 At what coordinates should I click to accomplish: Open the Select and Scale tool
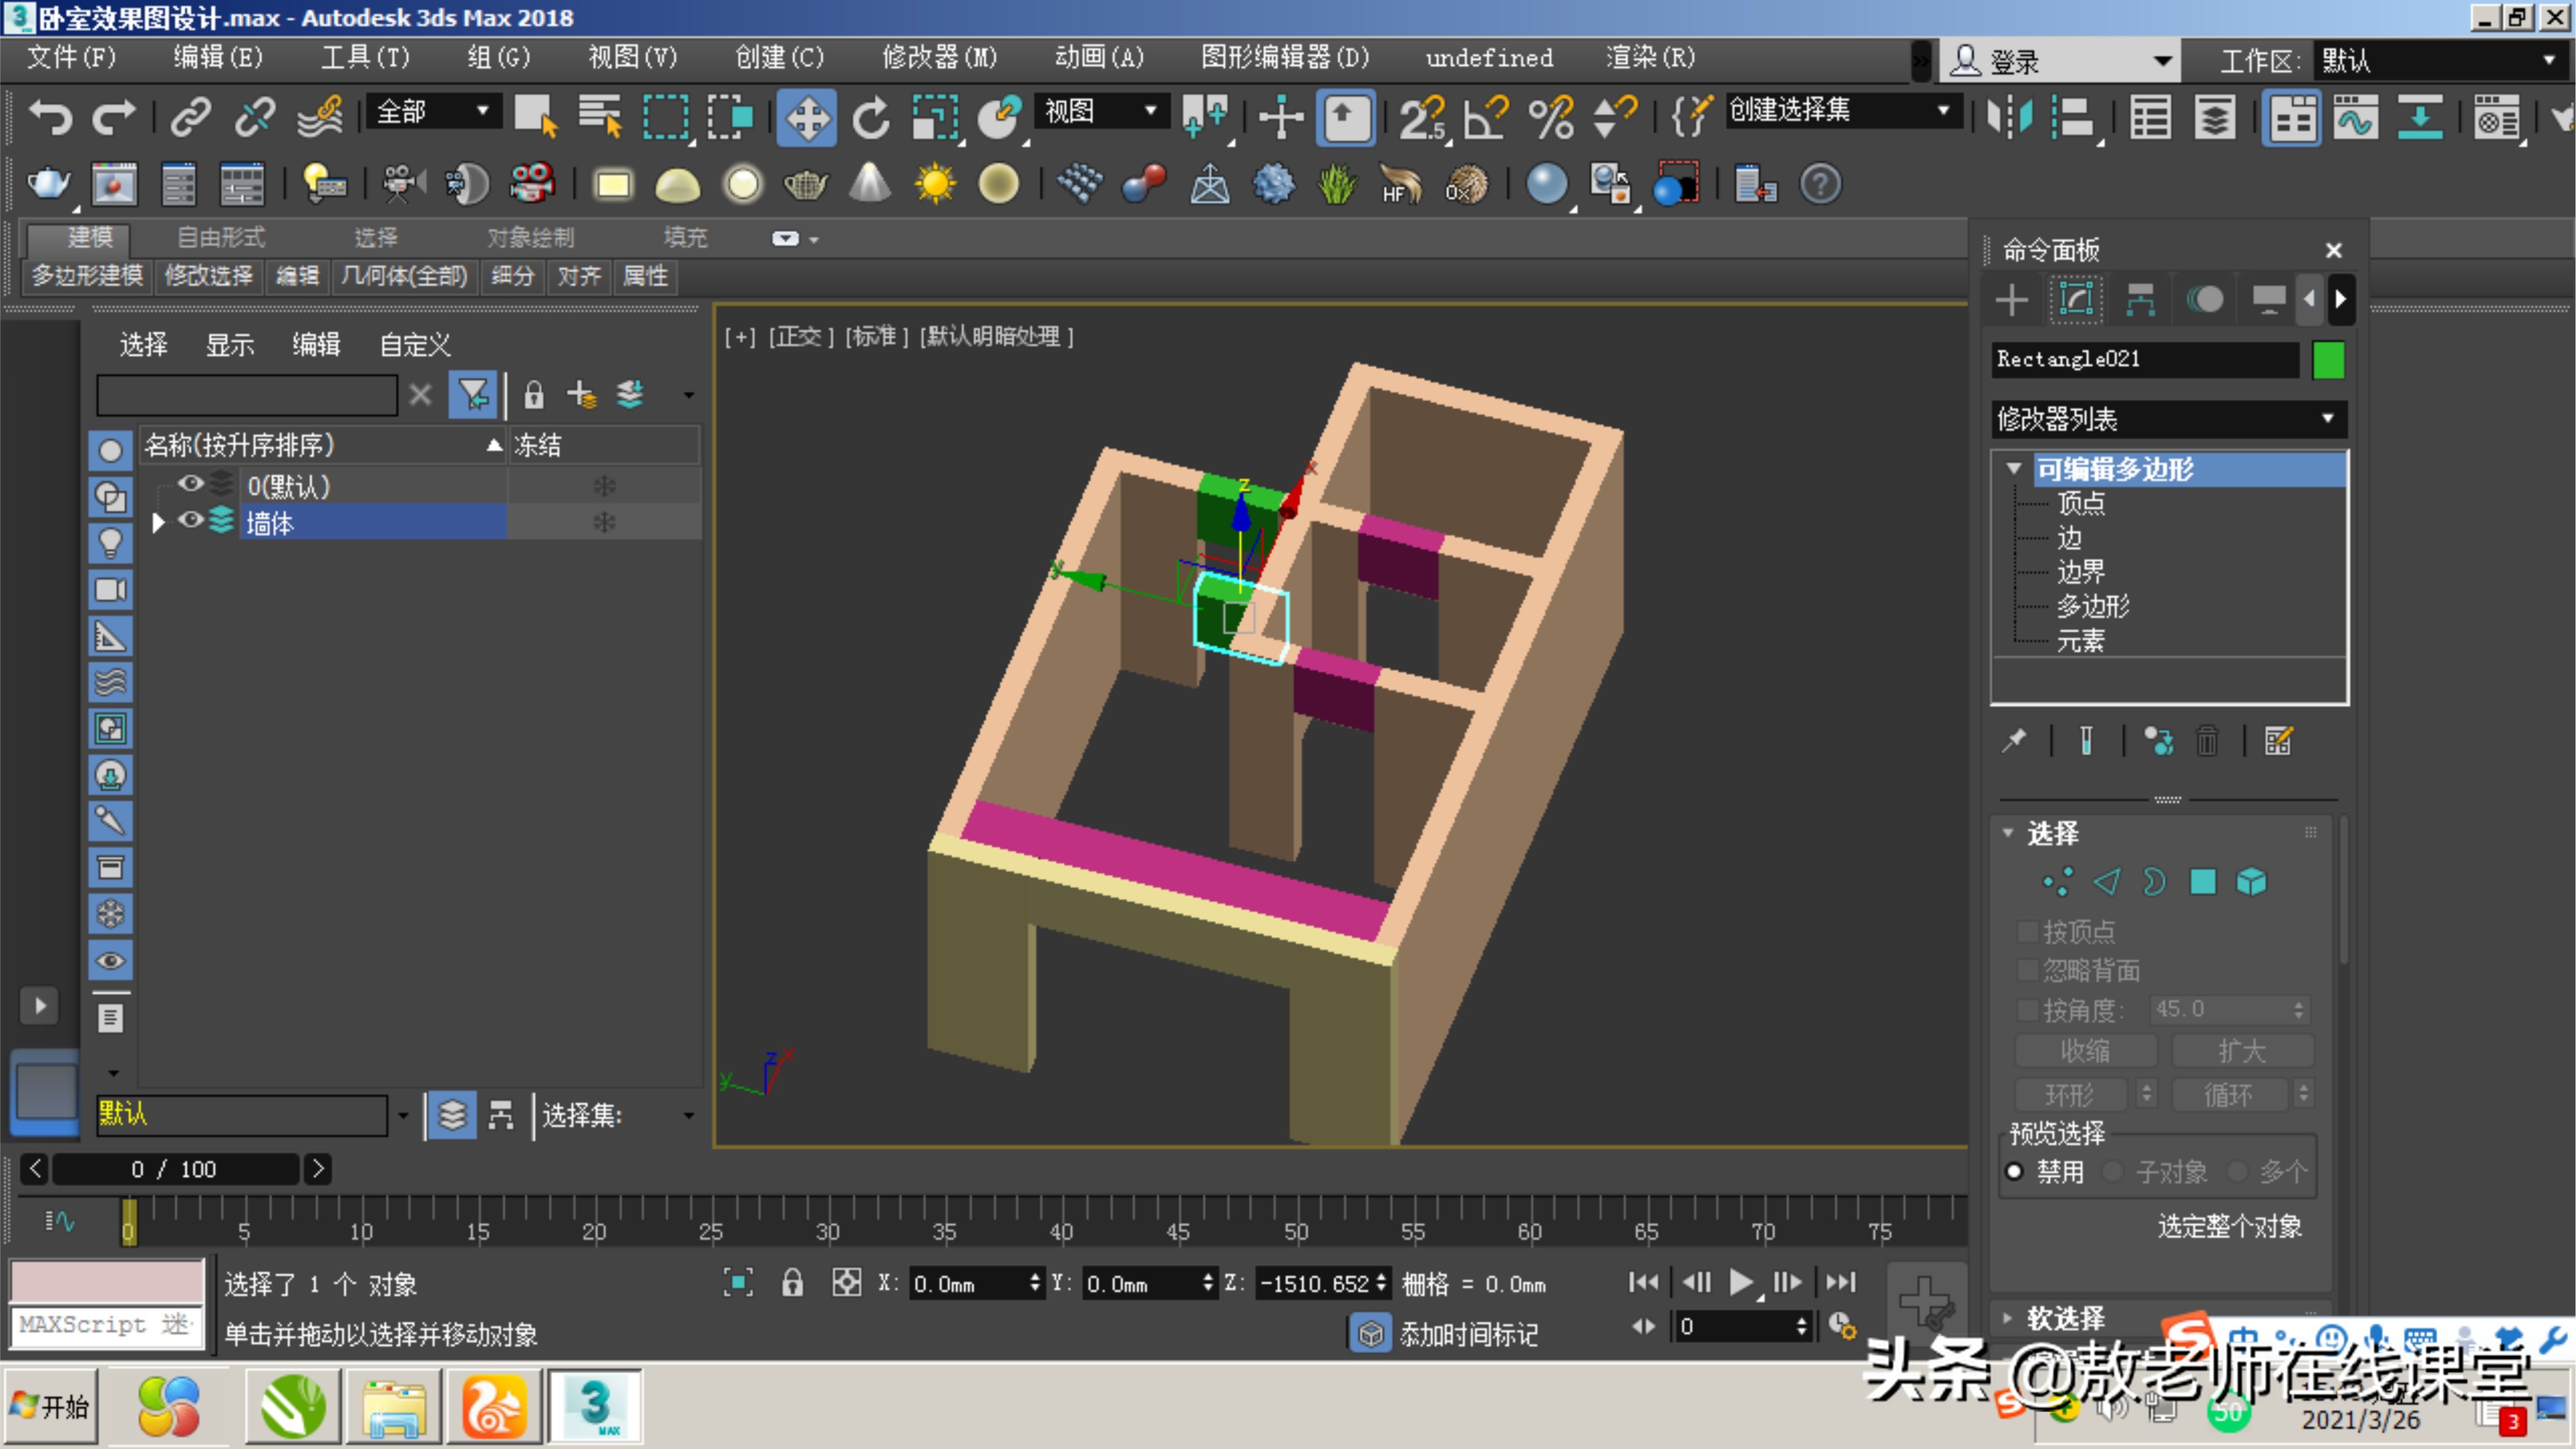pos(935,117)
